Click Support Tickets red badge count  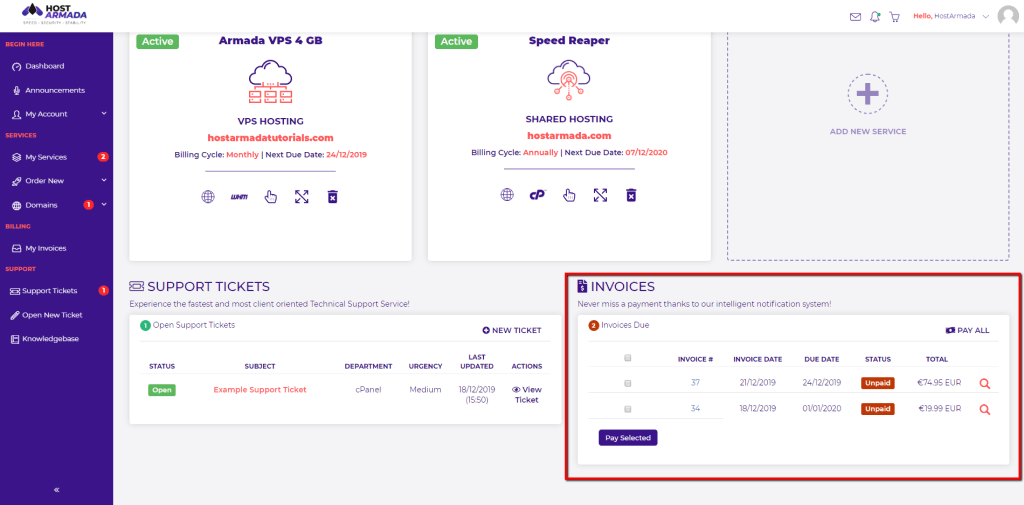(x=103, y=290)
